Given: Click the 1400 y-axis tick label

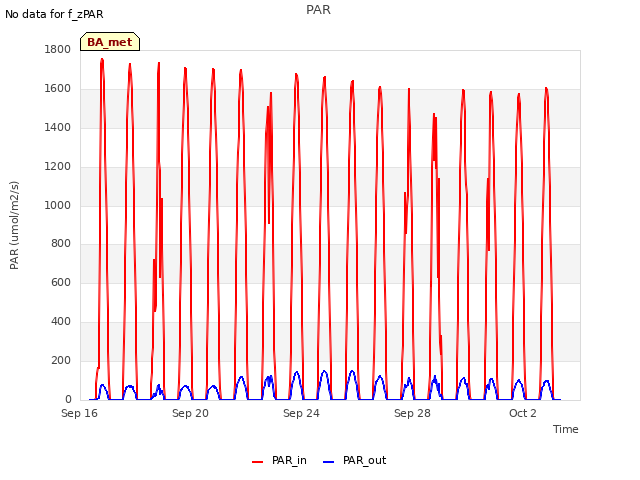Looking at the screenshot, I should [58, 127].
